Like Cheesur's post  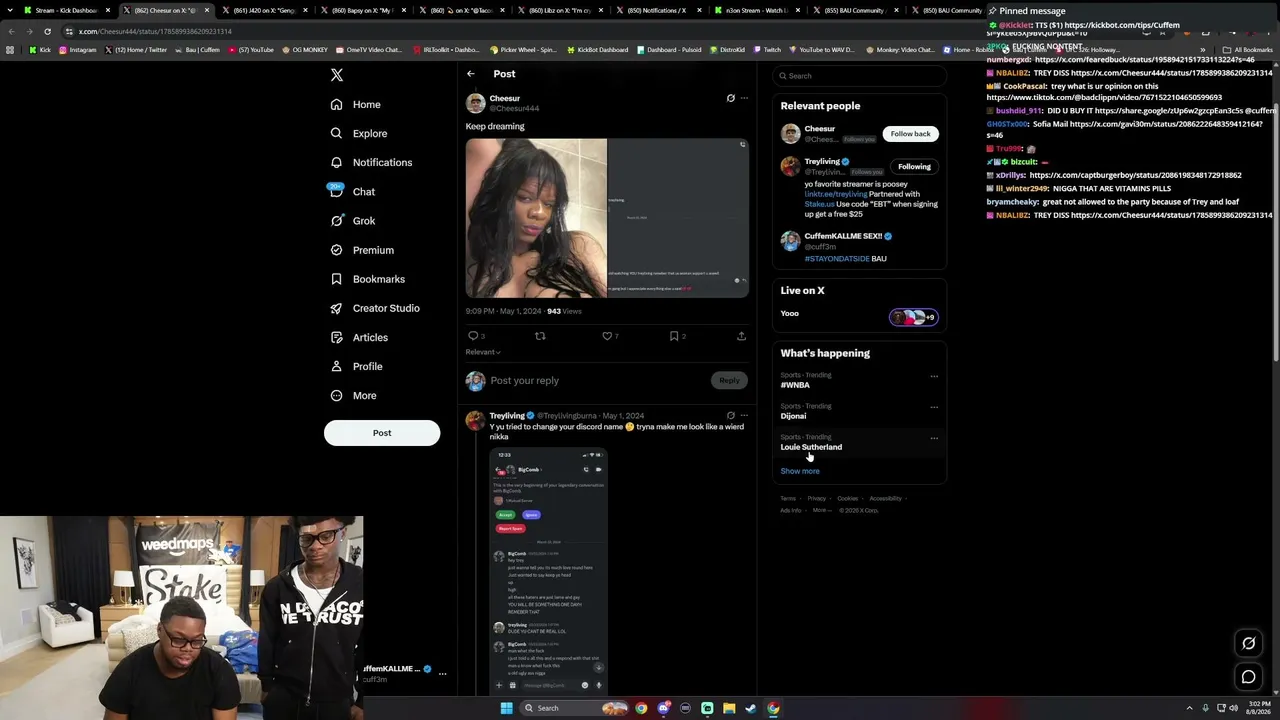(607, 336)
